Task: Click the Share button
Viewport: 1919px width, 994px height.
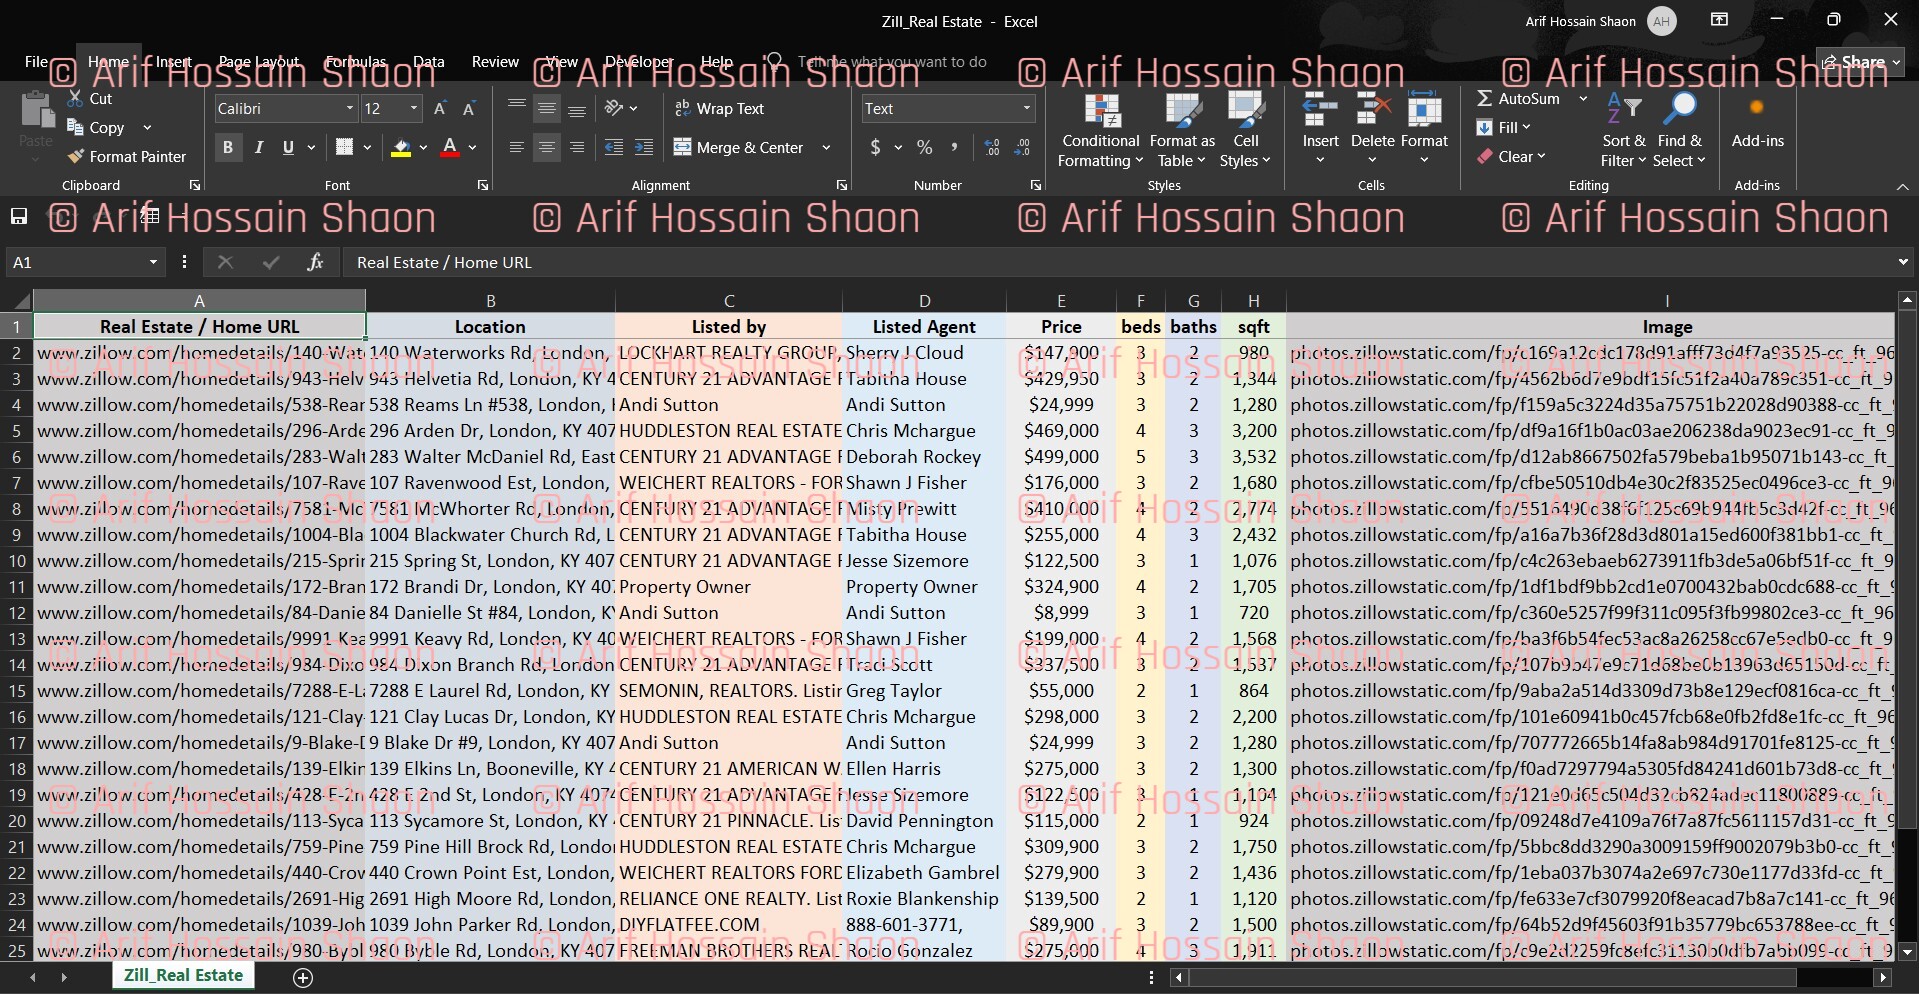Action: click(1860, 62)
